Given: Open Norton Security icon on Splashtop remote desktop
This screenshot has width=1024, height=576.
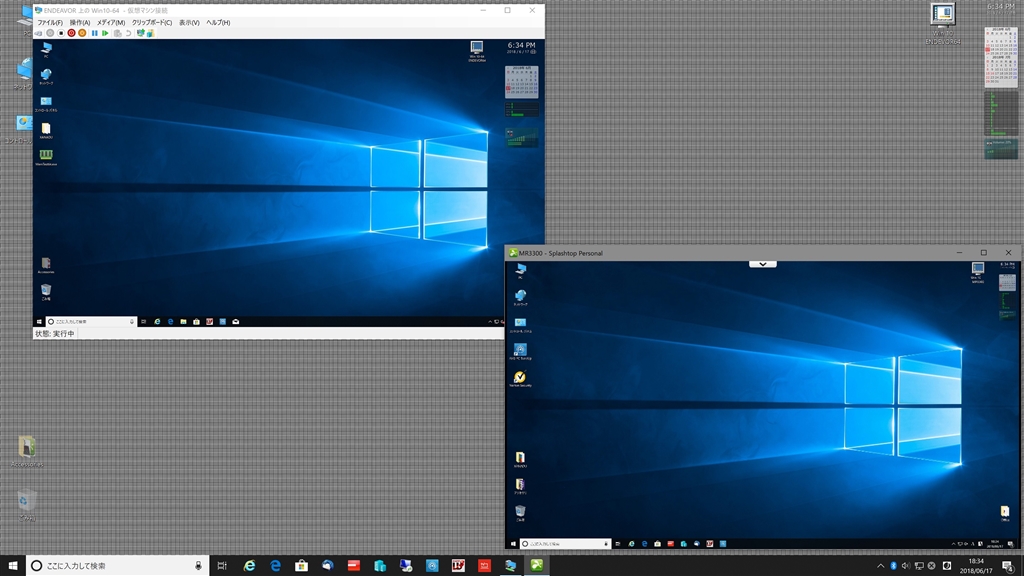Looking at the screenshot, I should coord(520,378).
